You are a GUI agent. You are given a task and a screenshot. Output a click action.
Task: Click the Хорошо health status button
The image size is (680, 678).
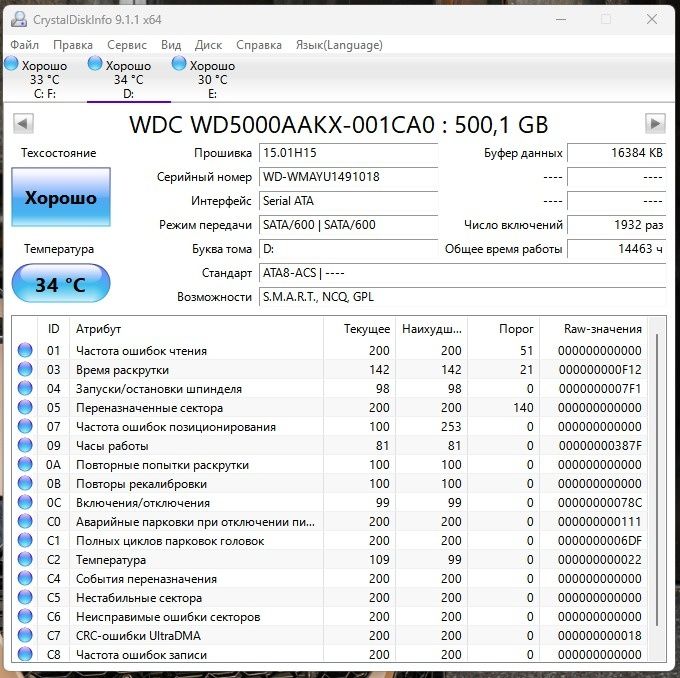[61, 197]
